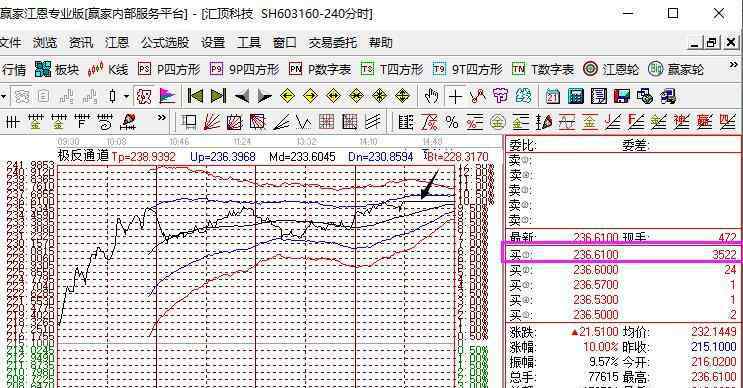Open the 9T四方形 tool
Screen dimensions: 743x388
click(467, 70)
